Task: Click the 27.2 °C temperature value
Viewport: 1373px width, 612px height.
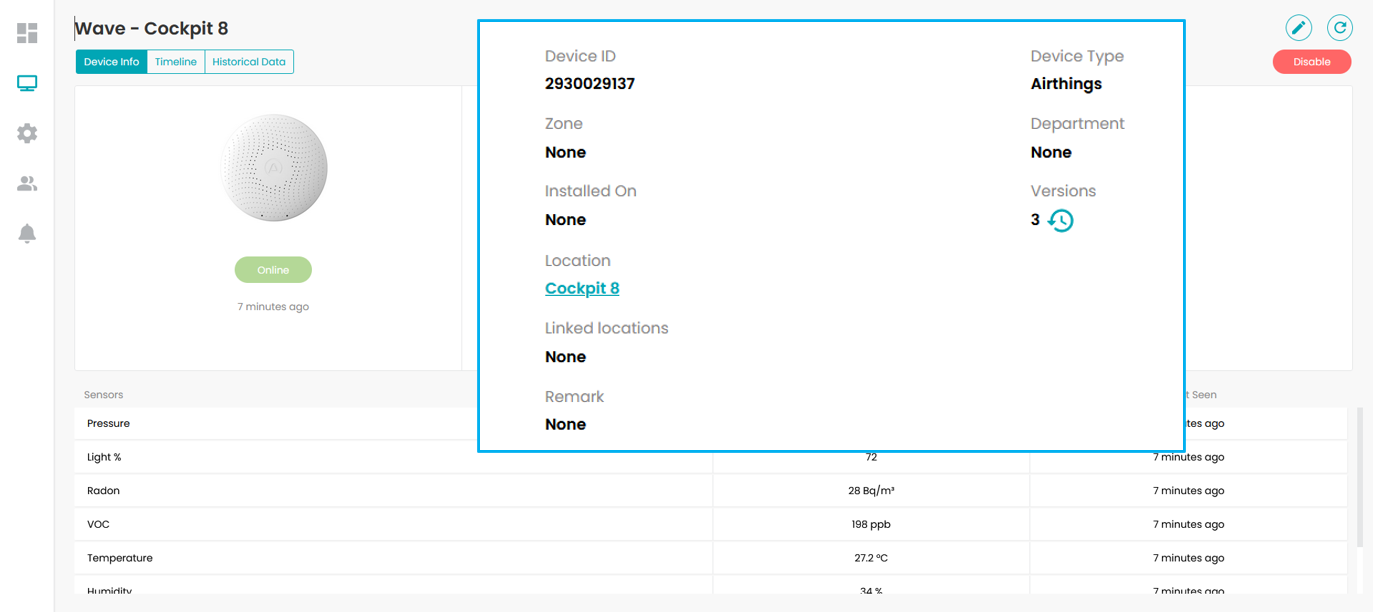Action: coord(871,558)
